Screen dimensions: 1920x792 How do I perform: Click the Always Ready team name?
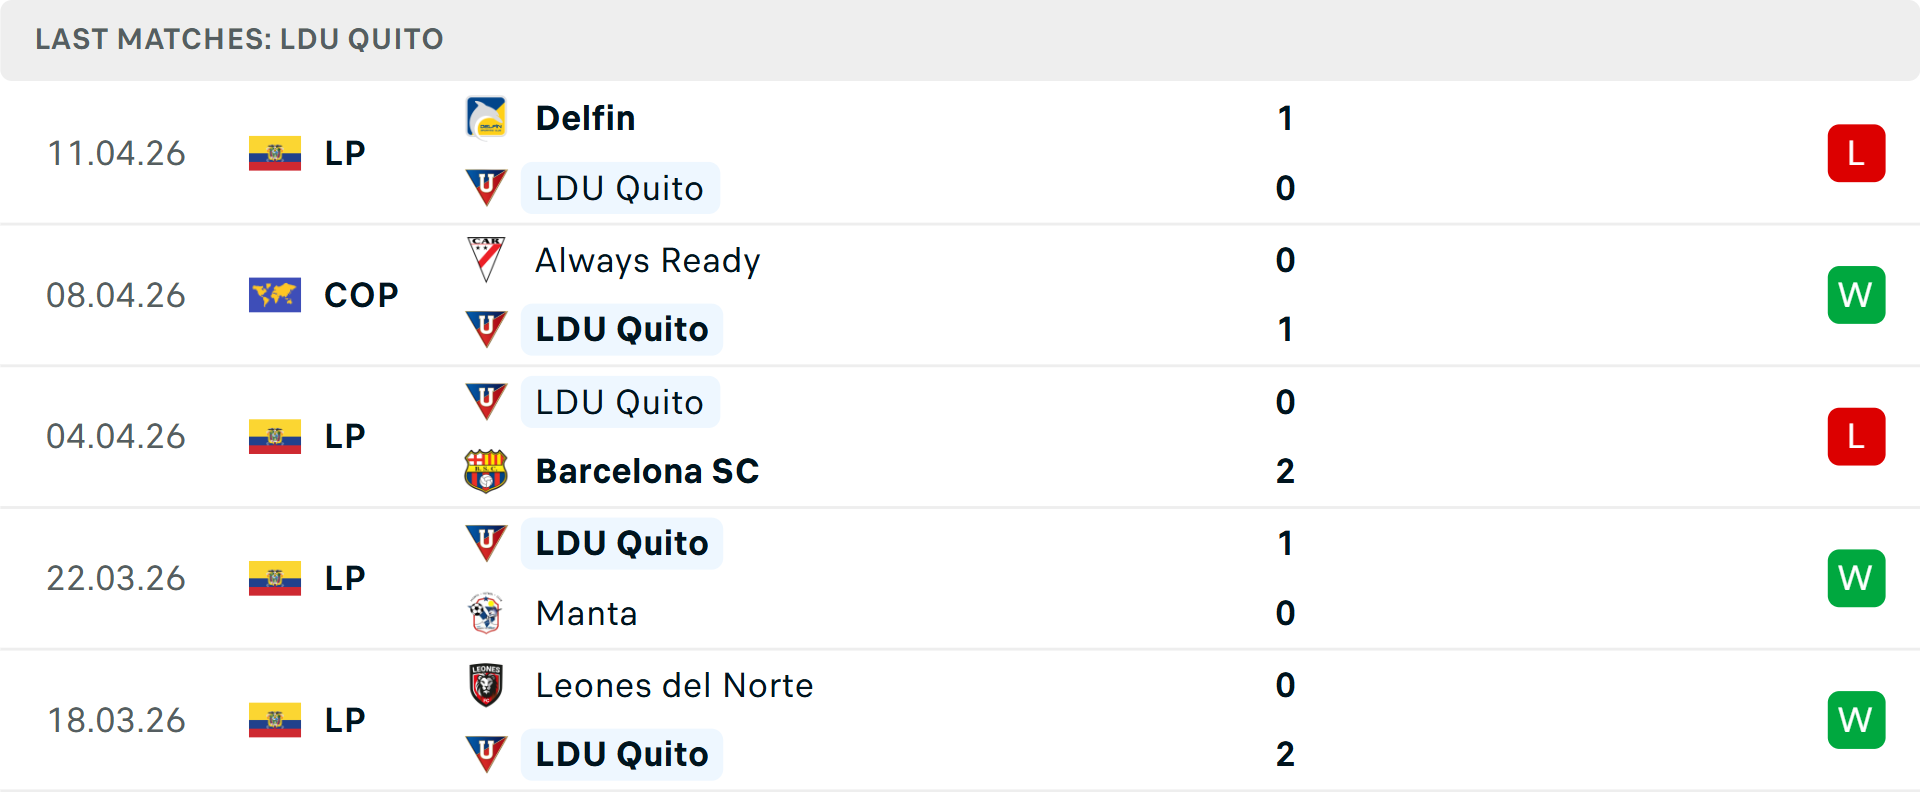pos(647,260)
